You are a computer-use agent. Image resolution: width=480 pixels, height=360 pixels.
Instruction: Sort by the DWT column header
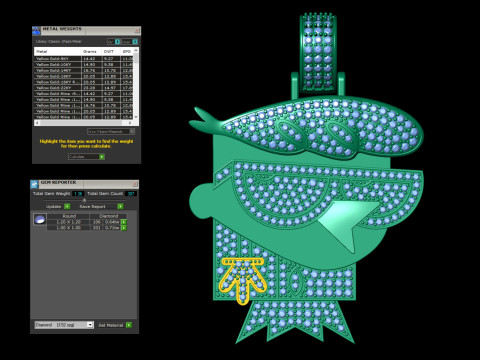[x=111, y=51]
